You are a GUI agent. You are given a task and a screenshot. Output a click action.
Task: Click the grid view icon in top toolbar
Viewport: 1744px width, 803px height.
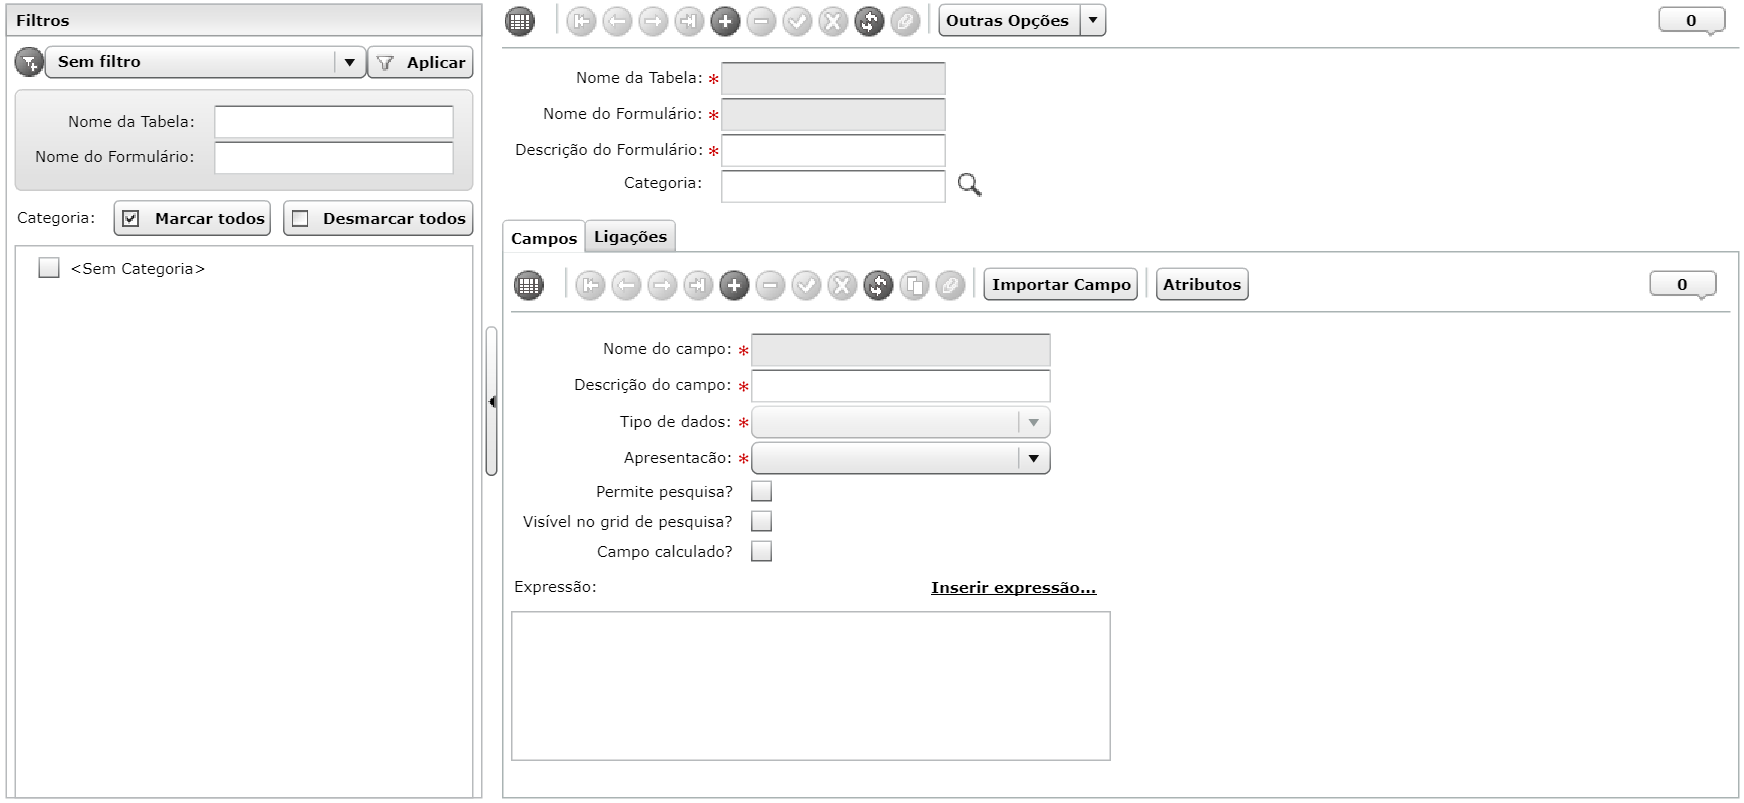[x=520, y=21]
